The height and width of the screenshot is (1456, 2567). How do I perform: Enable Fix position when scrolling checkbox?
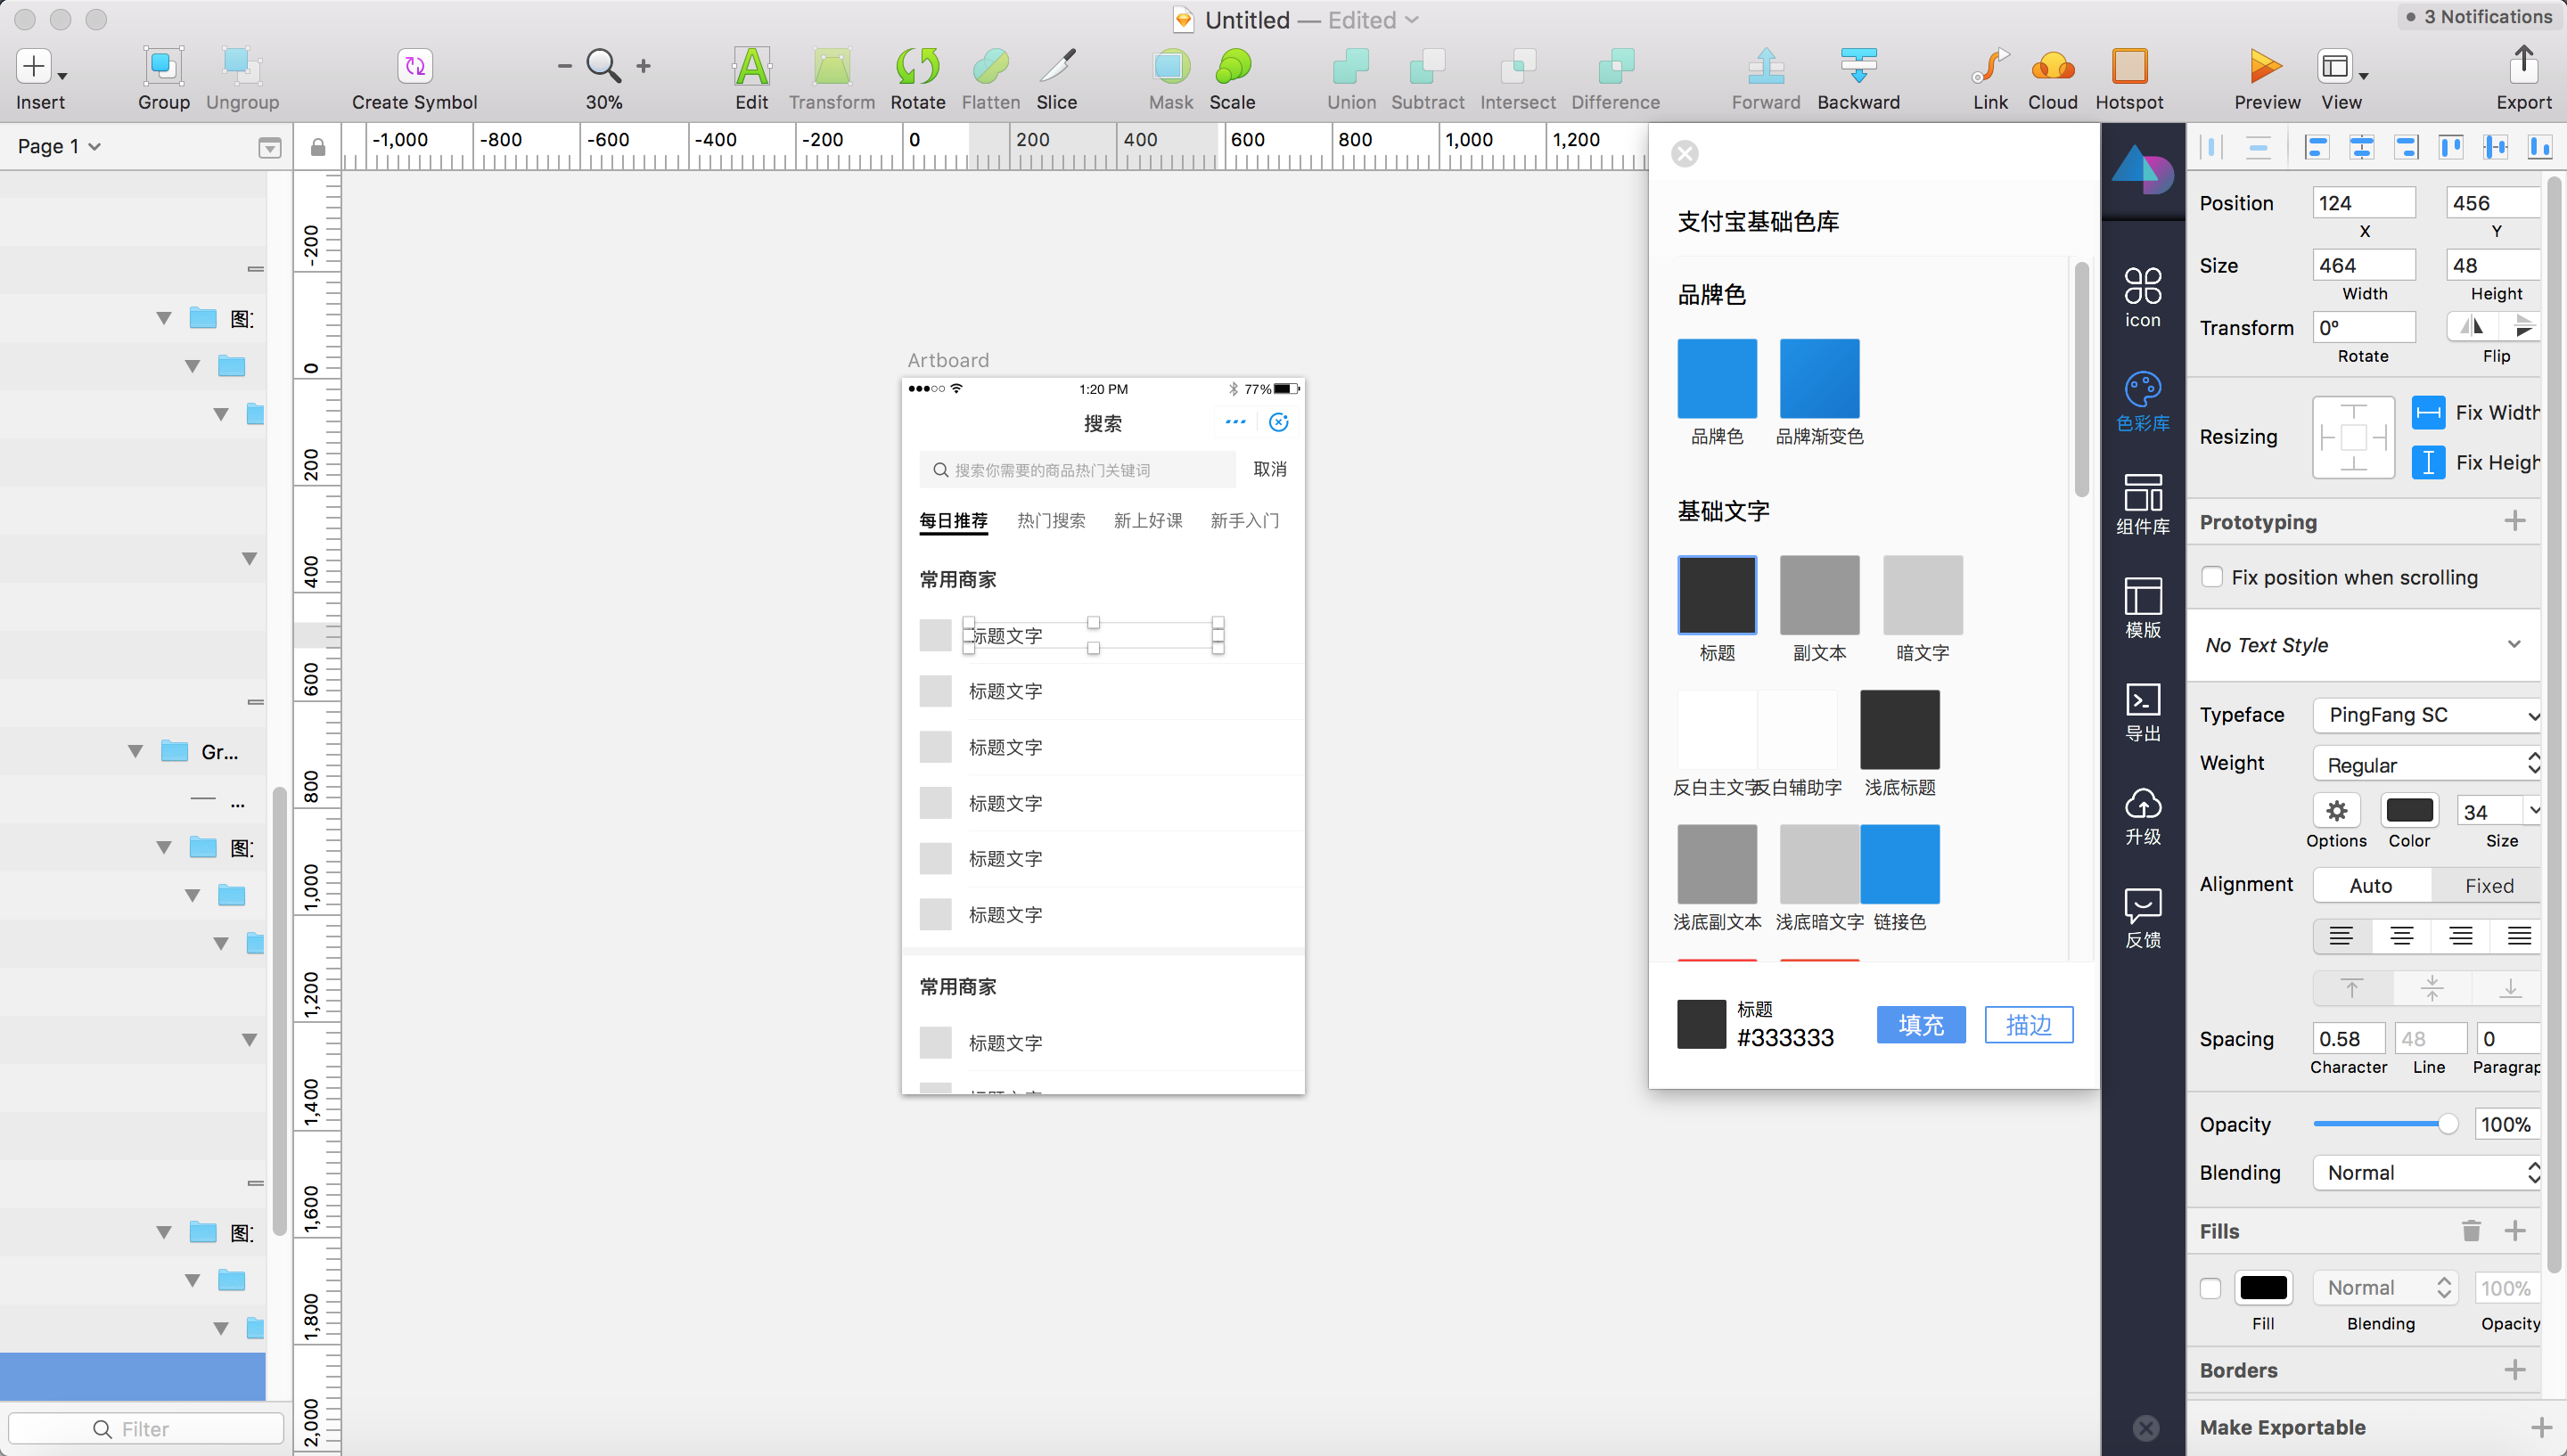coord(2212,577)
